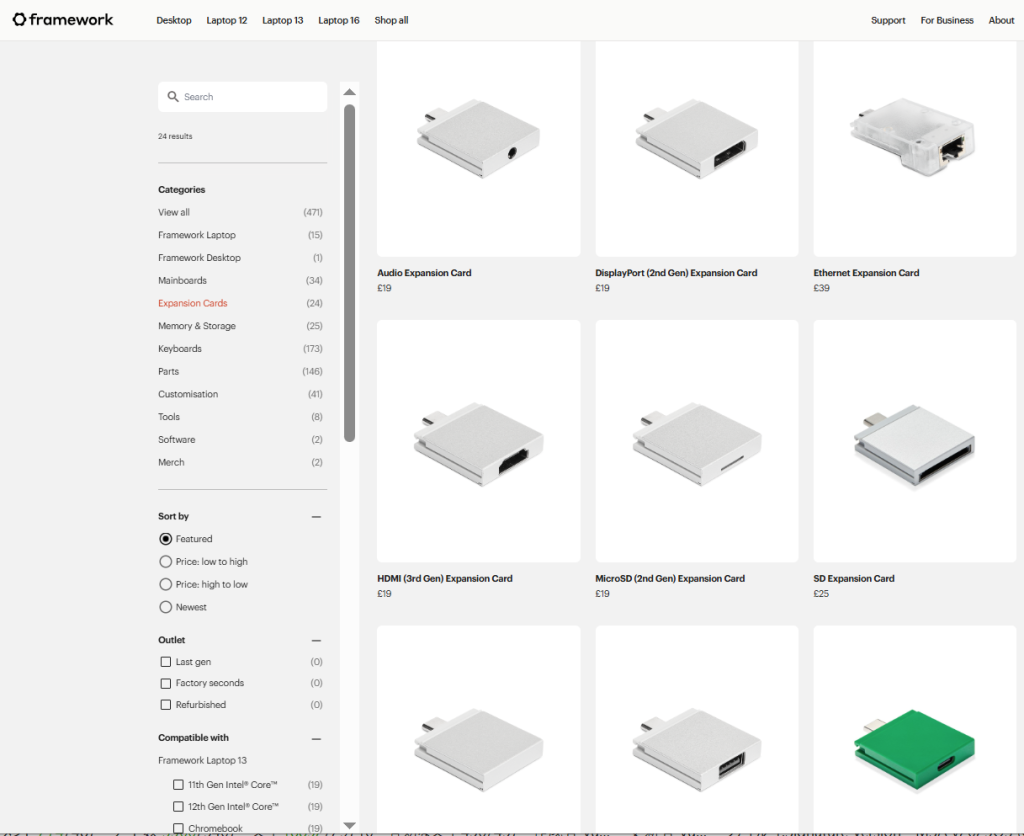1024x836 pixels.
Task: Open the Shop all menu
Action: [391, 20]
